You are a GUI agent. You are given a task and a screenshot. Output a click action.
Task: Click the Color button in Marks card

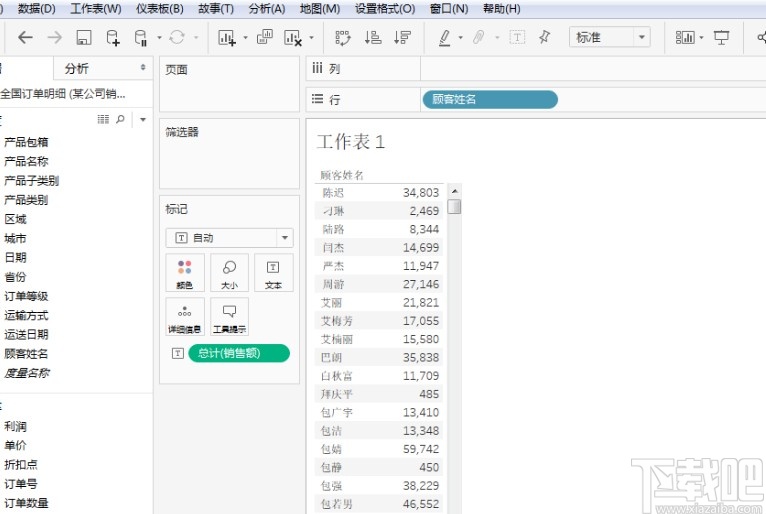coord(185,273)
